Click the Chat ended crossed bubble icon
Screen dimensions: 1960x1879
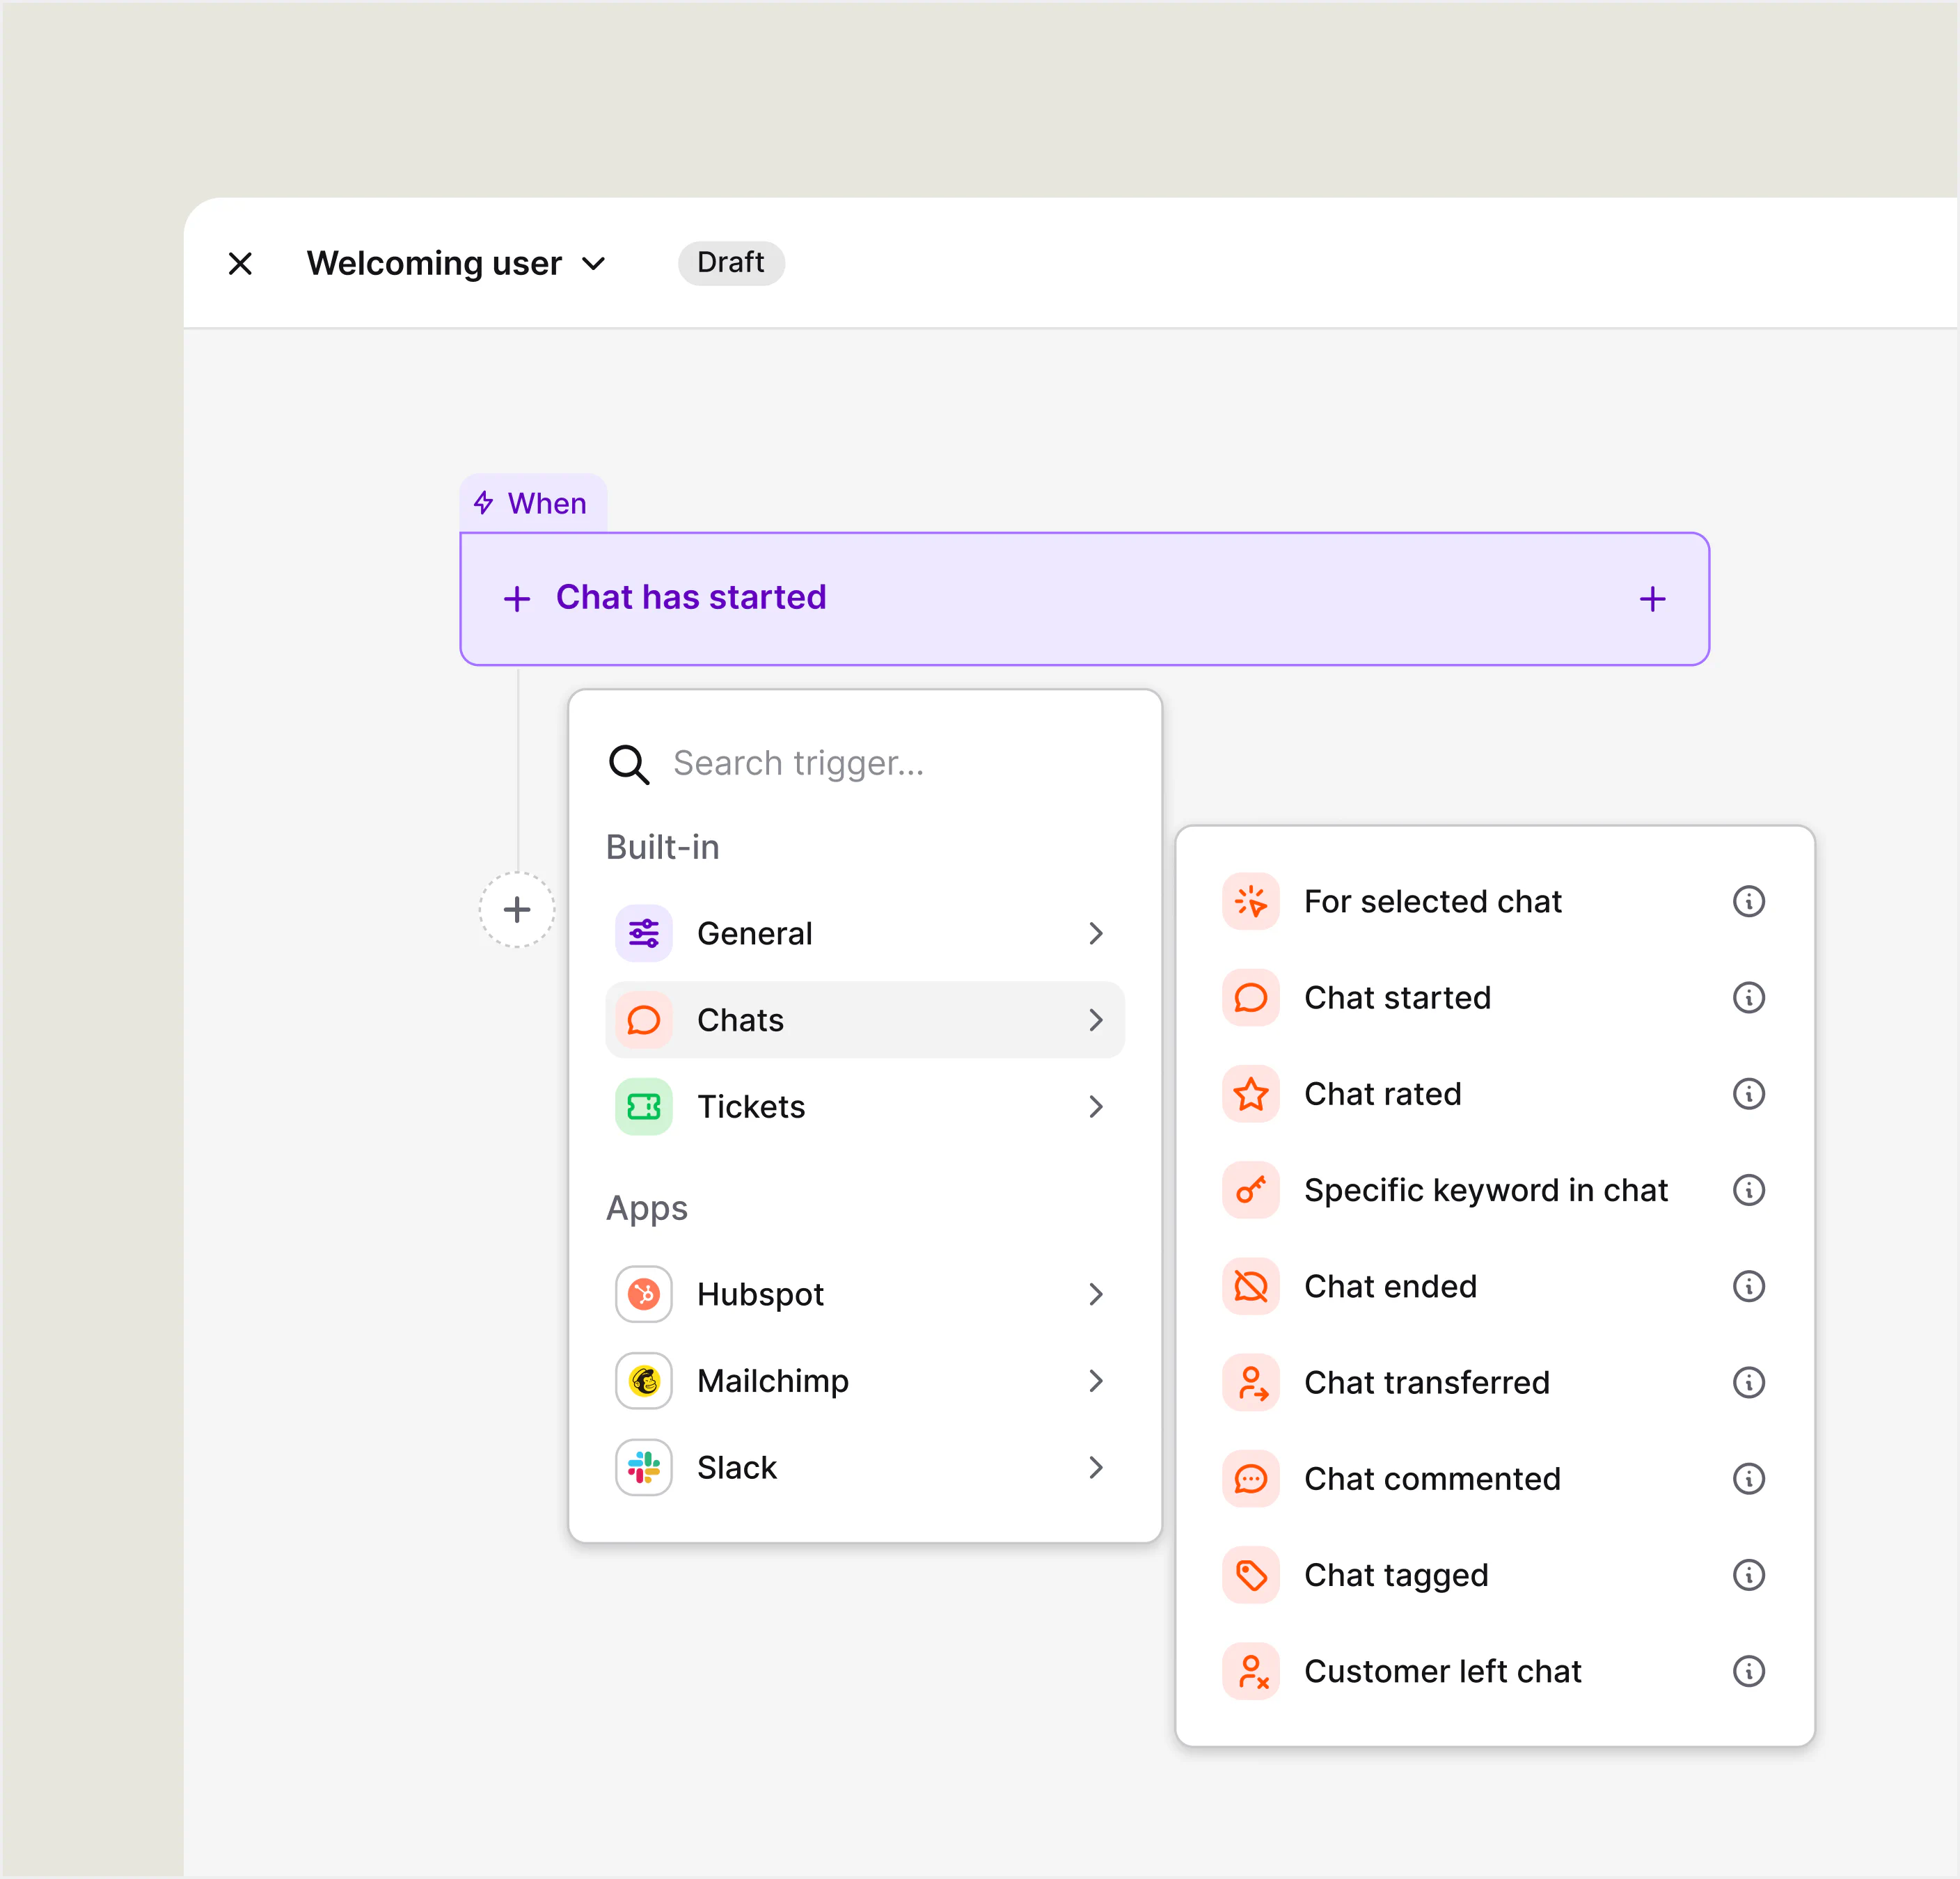coord(1251,1286)
